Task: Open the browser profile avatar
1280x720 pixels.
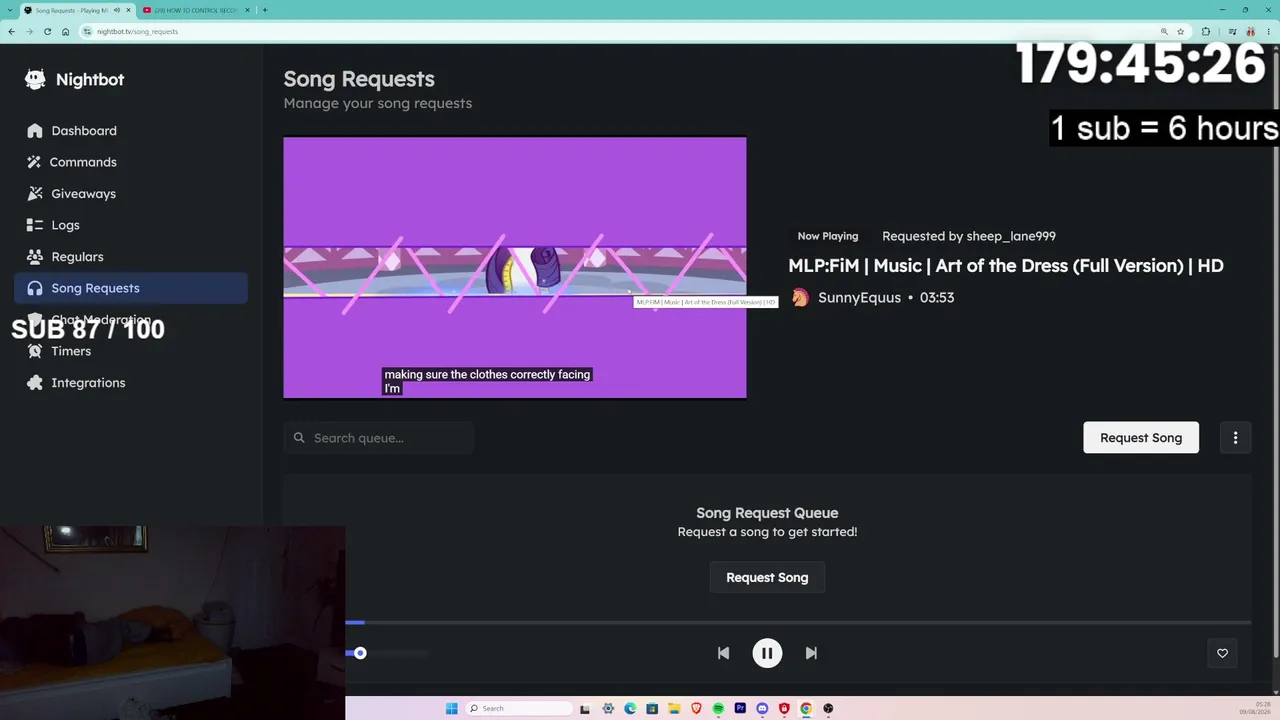Action: pyautogui.click(x=1250, y=31)
